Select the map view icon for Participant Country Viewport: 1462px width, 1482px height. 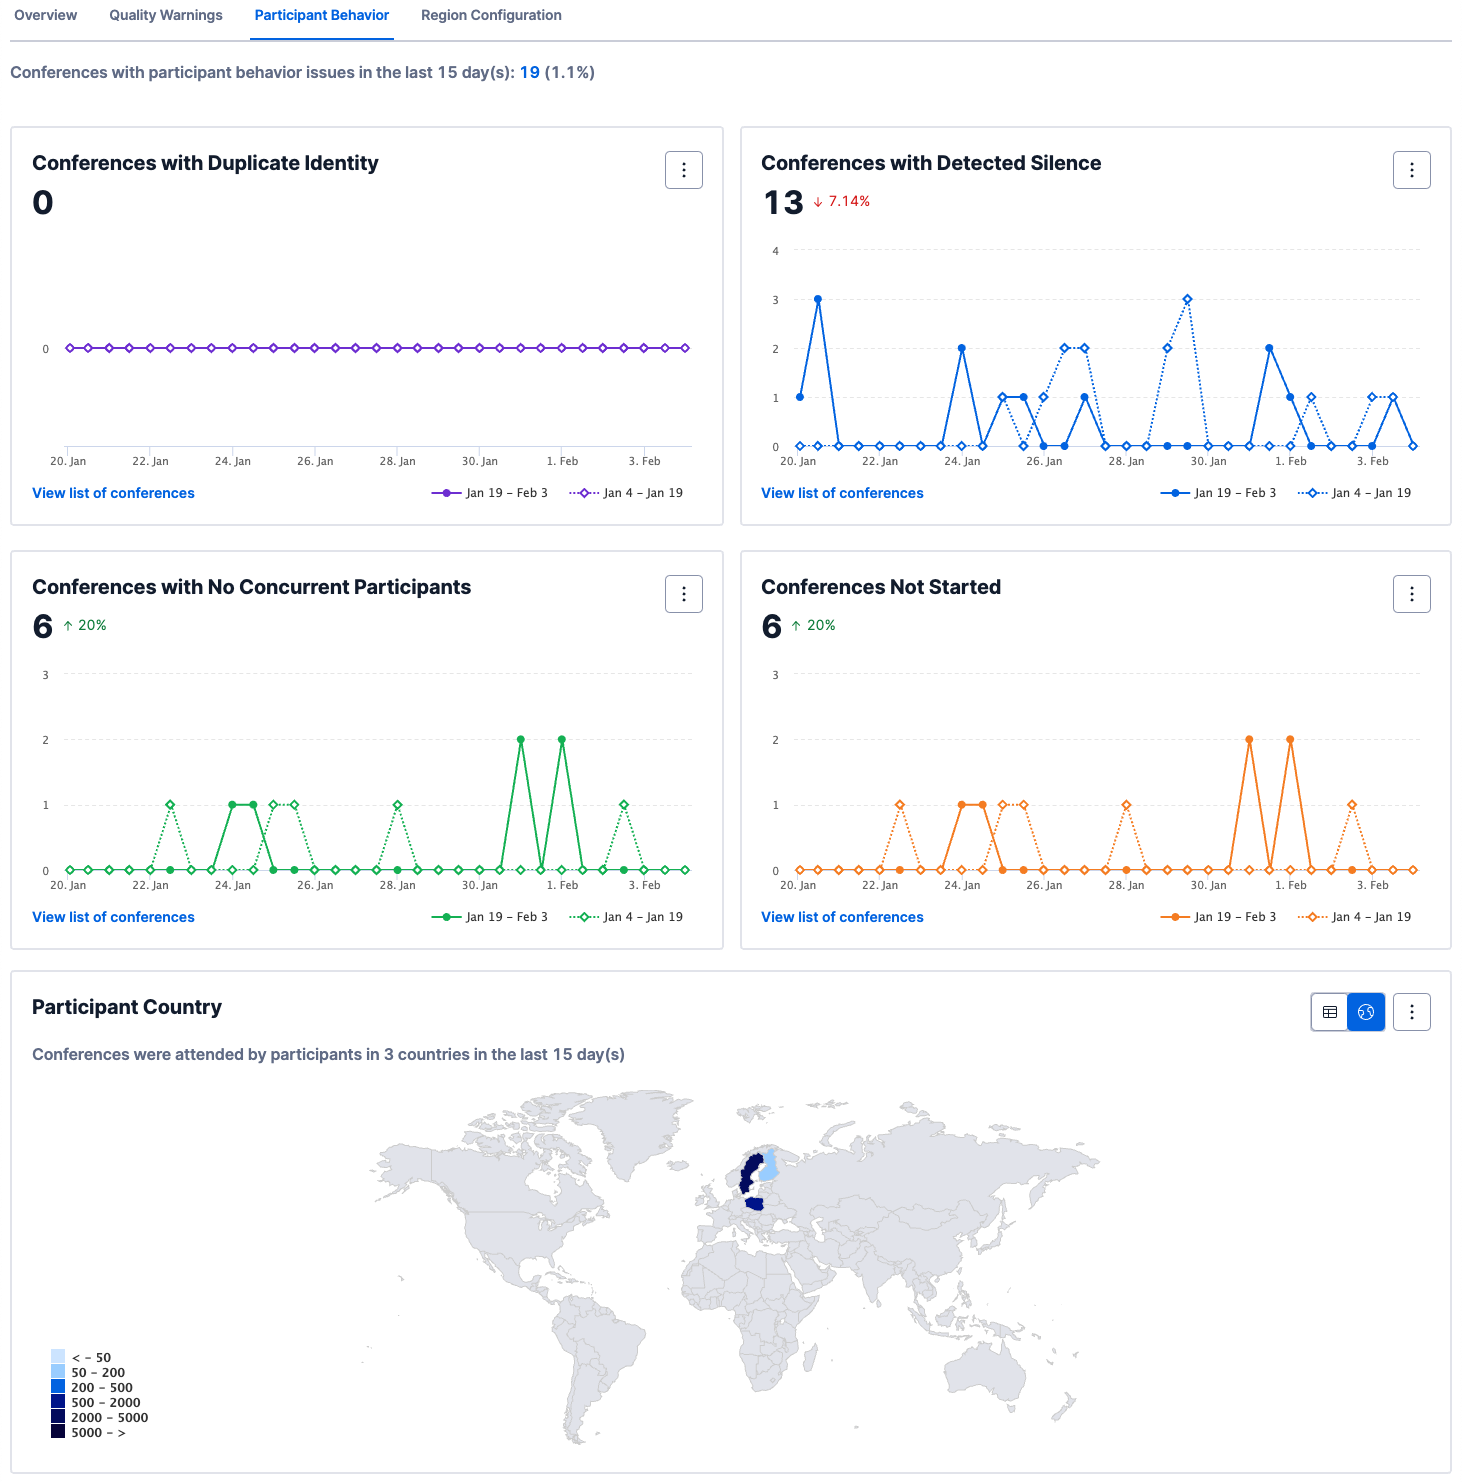tap(1366, 1012)
